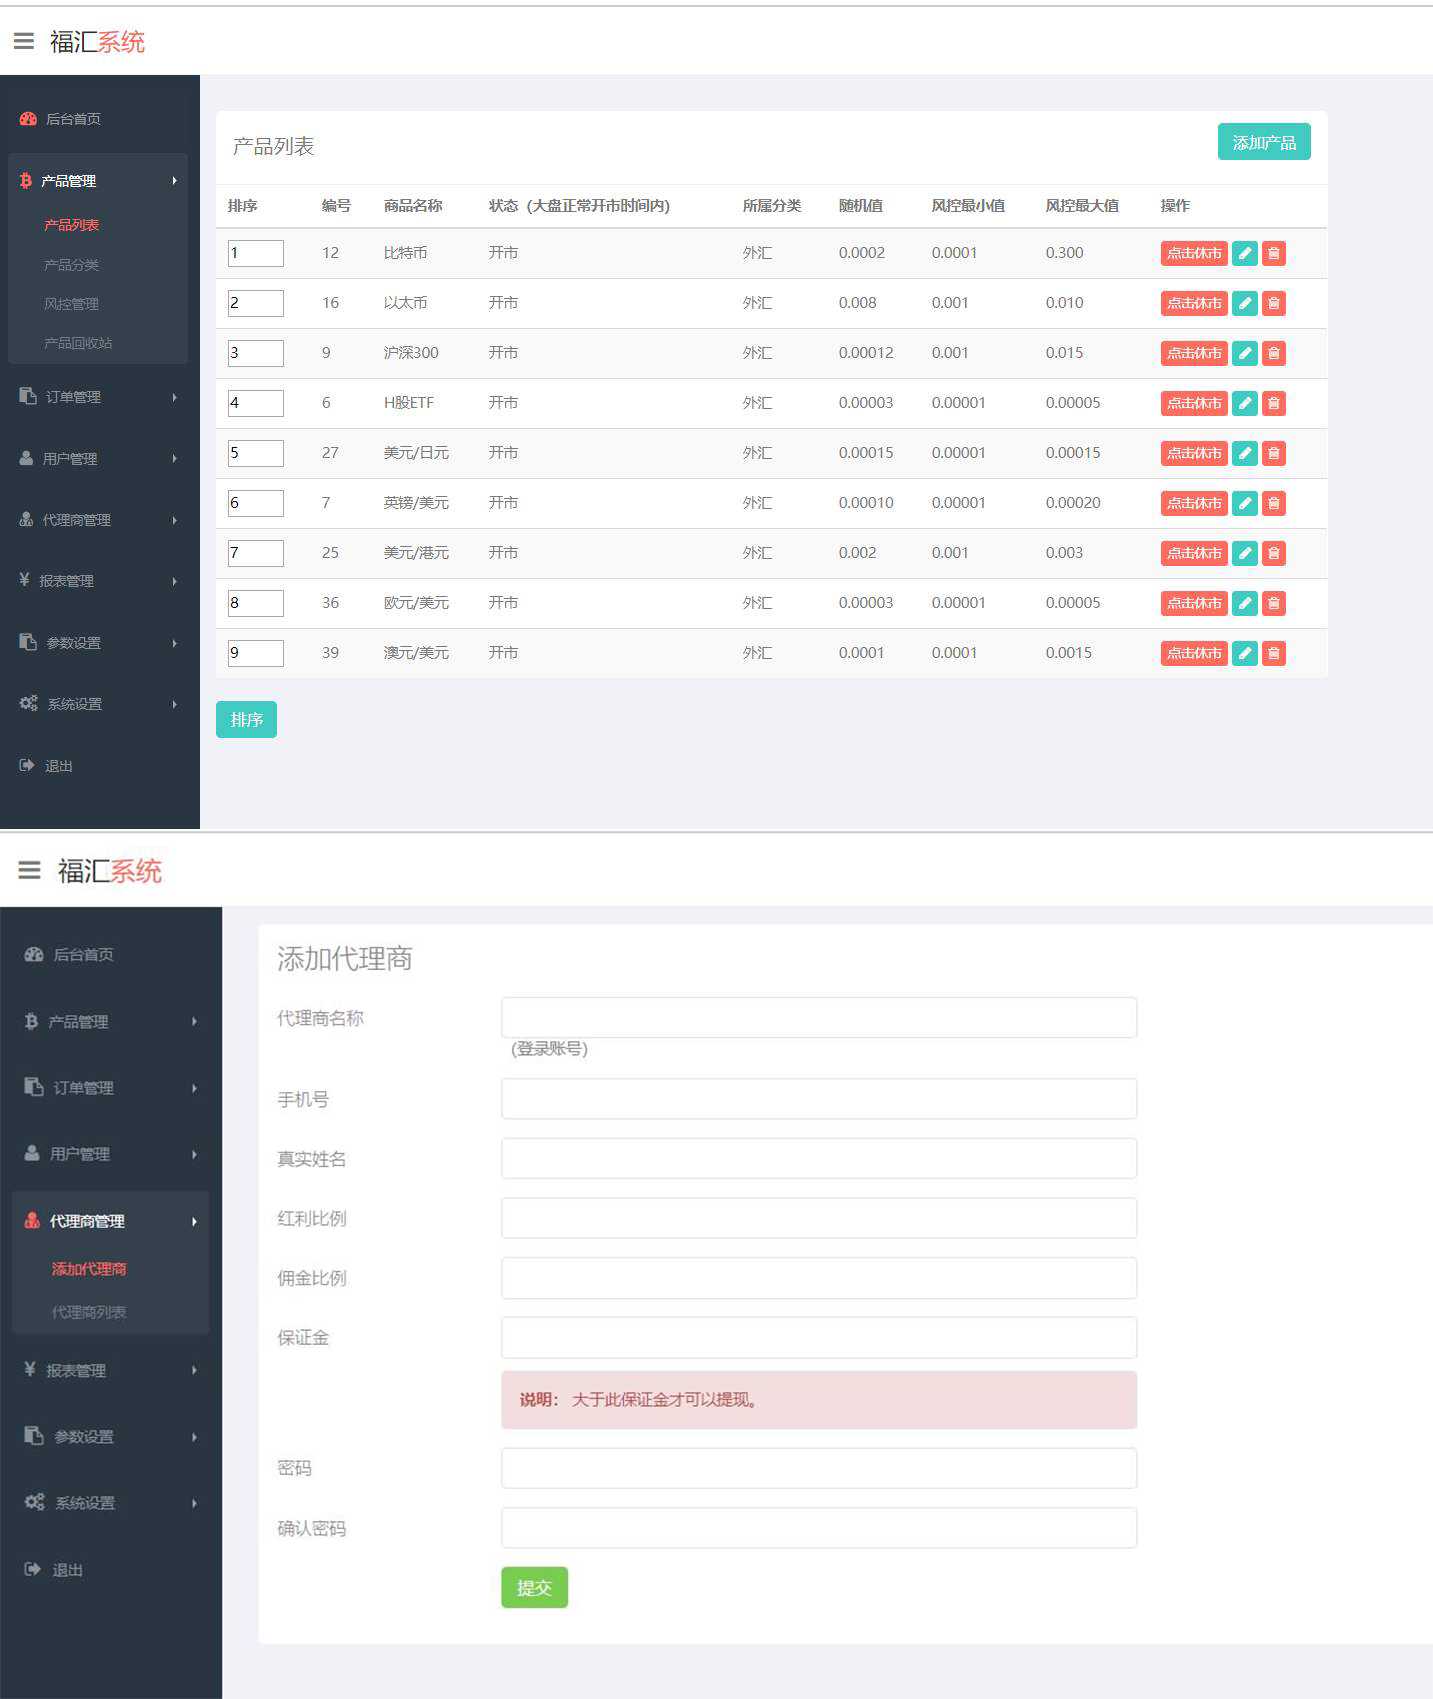Edit 欧元/美元 product with pencil icon
The image size is (1433, 1699).
click(1244, 603)
